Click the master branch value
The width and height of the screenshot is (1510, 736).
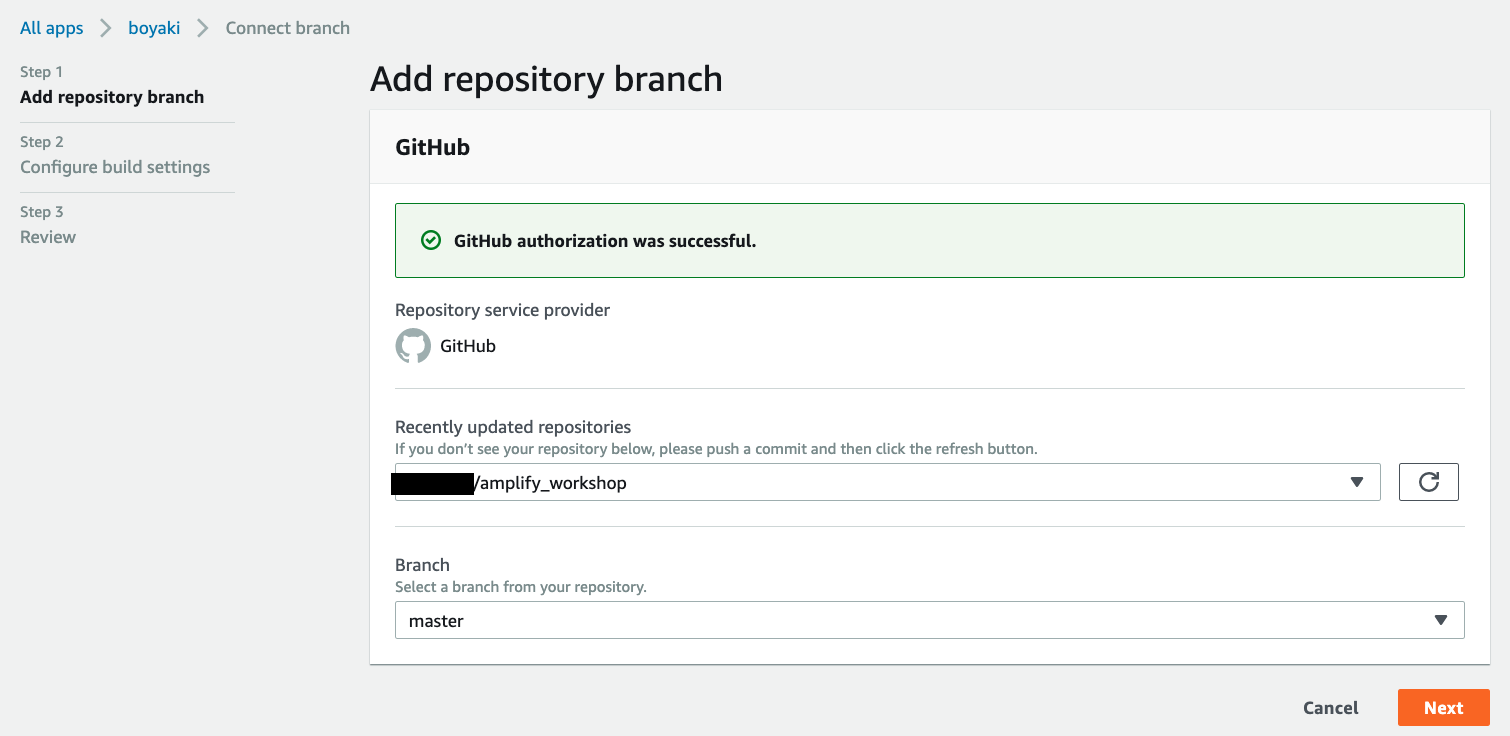pos(436,621)
